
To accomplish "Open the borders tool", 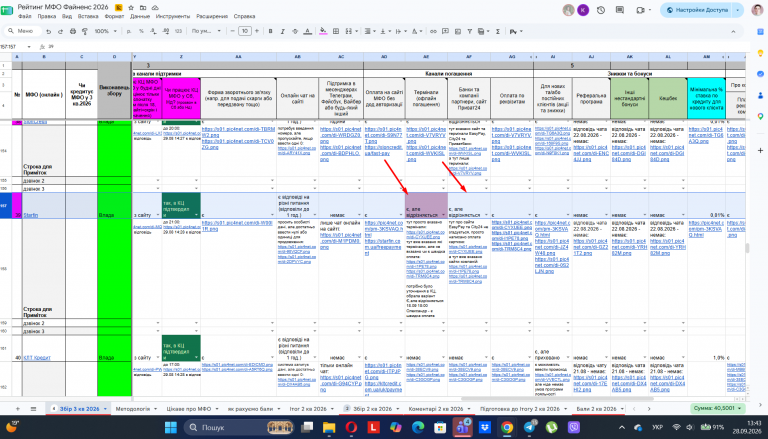I will tap(336, 31).
